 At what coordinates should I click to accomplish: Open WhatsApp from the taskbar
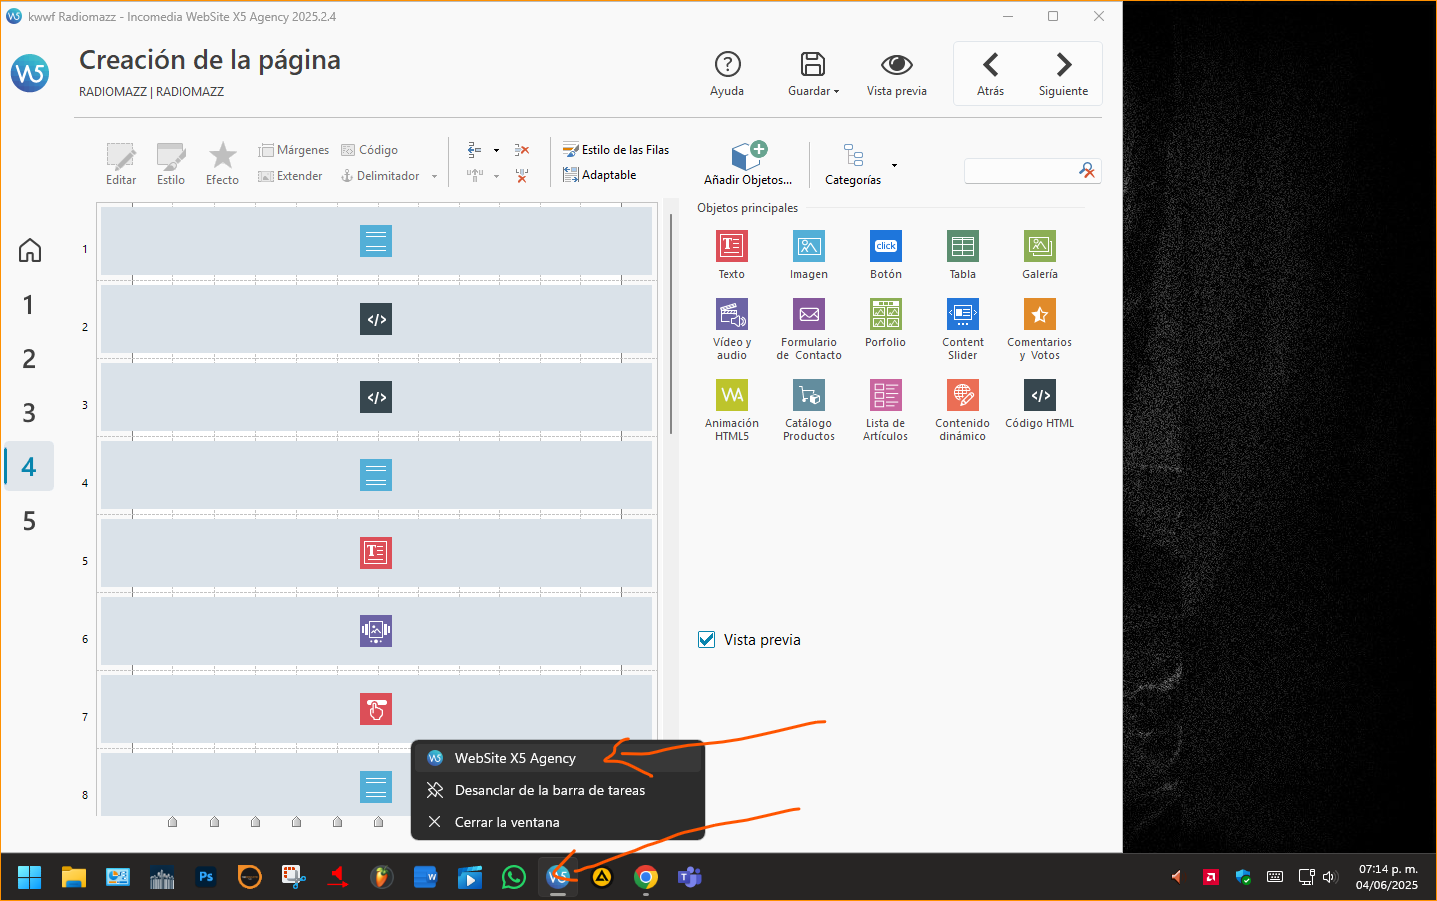pyautogui.click(x=514, y=877)
